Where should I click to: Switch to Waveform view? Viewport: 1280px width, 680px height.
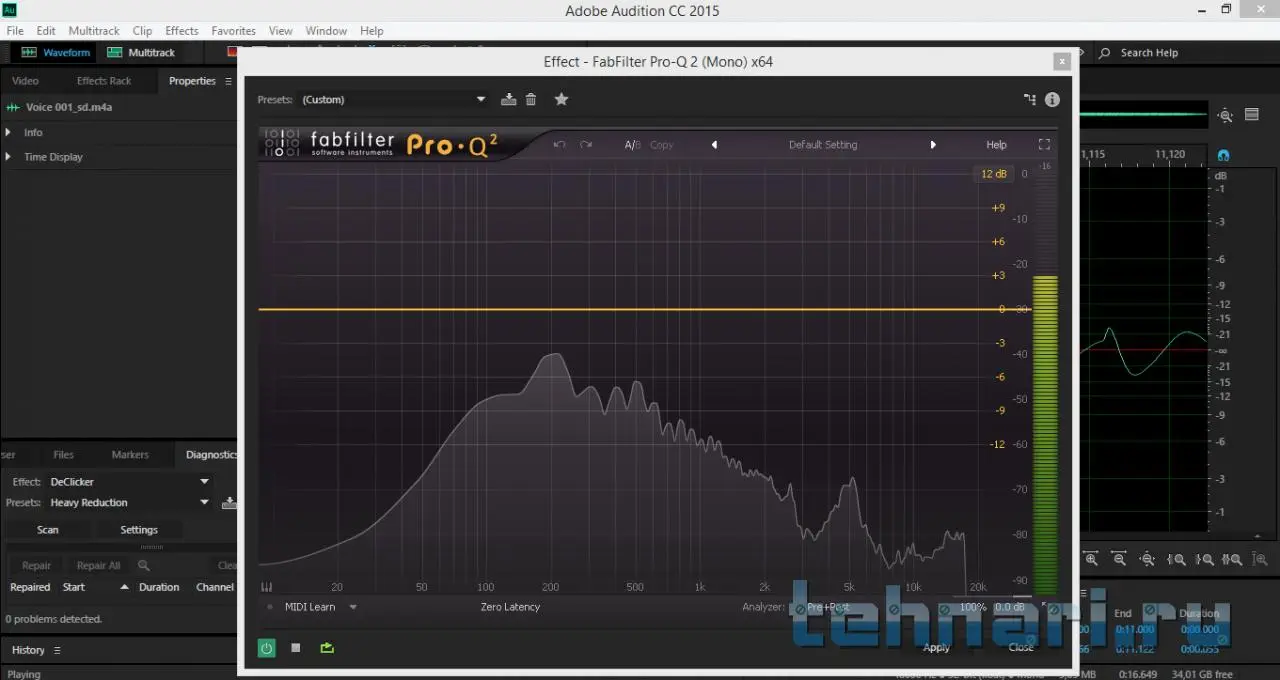click(x=56, y=52)
